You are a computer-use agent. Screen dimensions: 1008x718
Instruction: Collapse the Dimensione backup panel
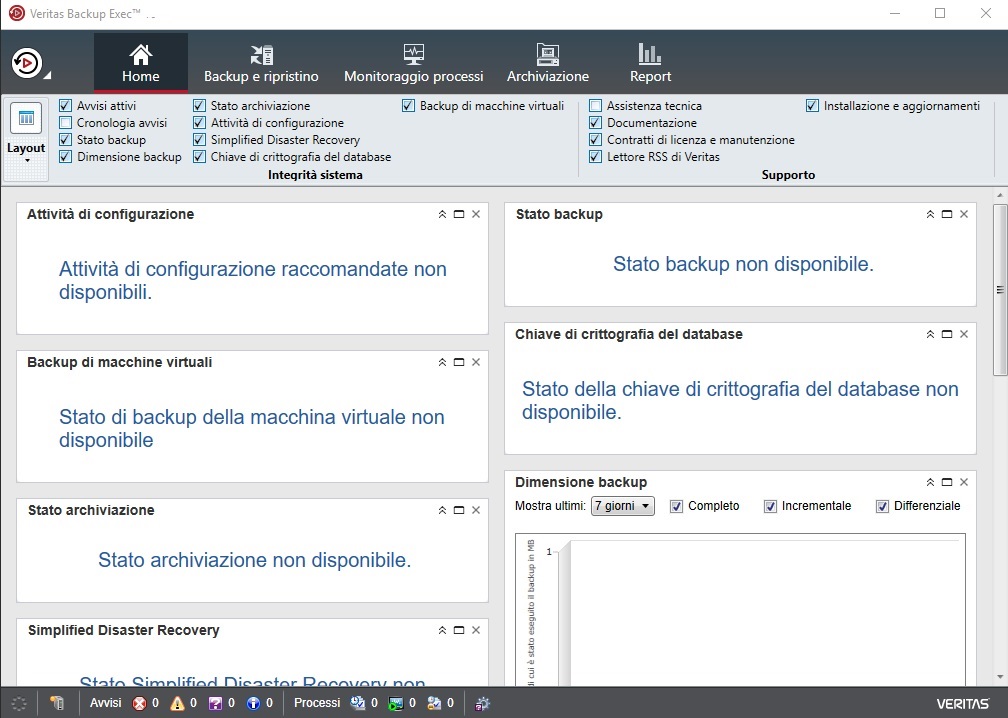click(930, 482)
